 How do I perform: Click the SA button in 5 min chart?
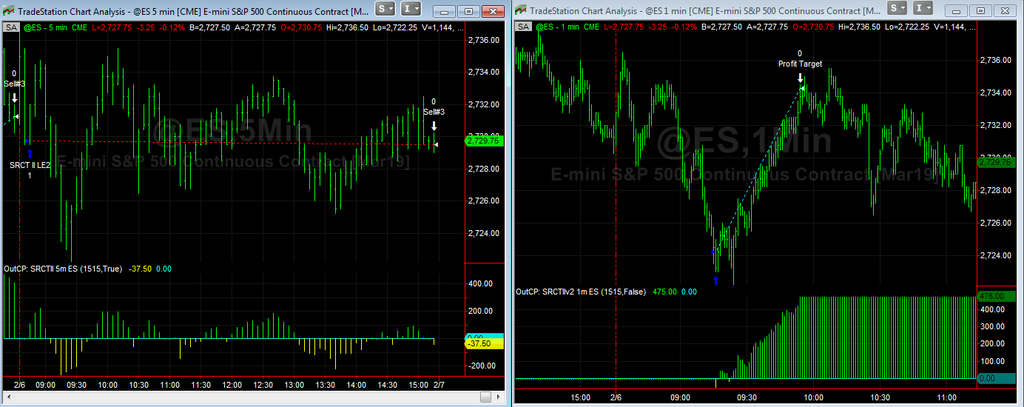(x=11, y=27)
